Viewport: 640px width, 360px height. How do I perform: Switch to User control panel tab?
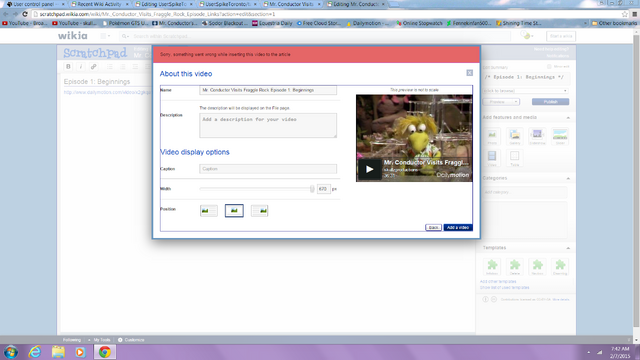click(x=34, y=4)
